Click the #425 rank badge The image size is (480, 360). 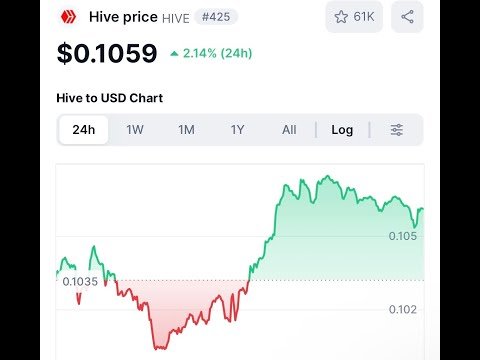point(216,17)
